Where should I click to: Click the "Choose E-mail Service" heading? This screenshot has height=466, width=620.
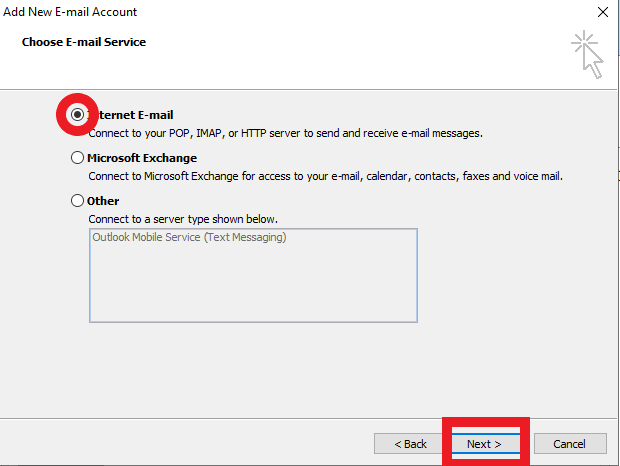tap(84, 43)
